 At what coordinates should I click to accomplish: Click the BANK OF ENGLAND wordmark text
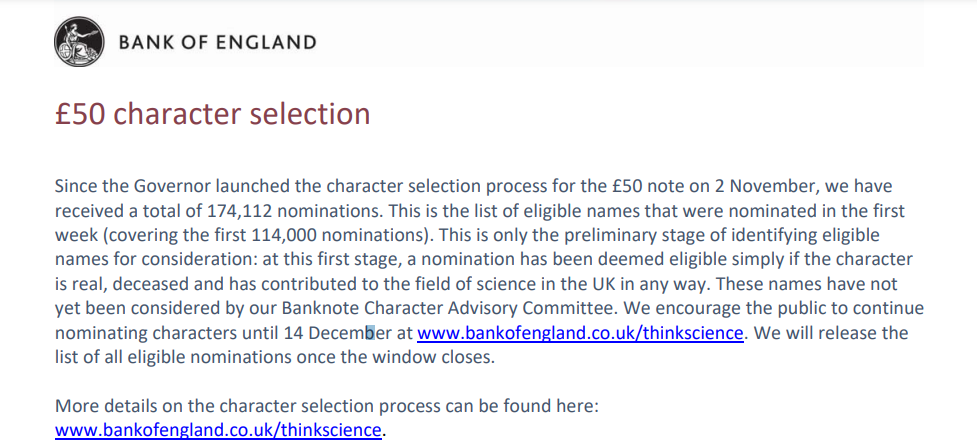217,42
